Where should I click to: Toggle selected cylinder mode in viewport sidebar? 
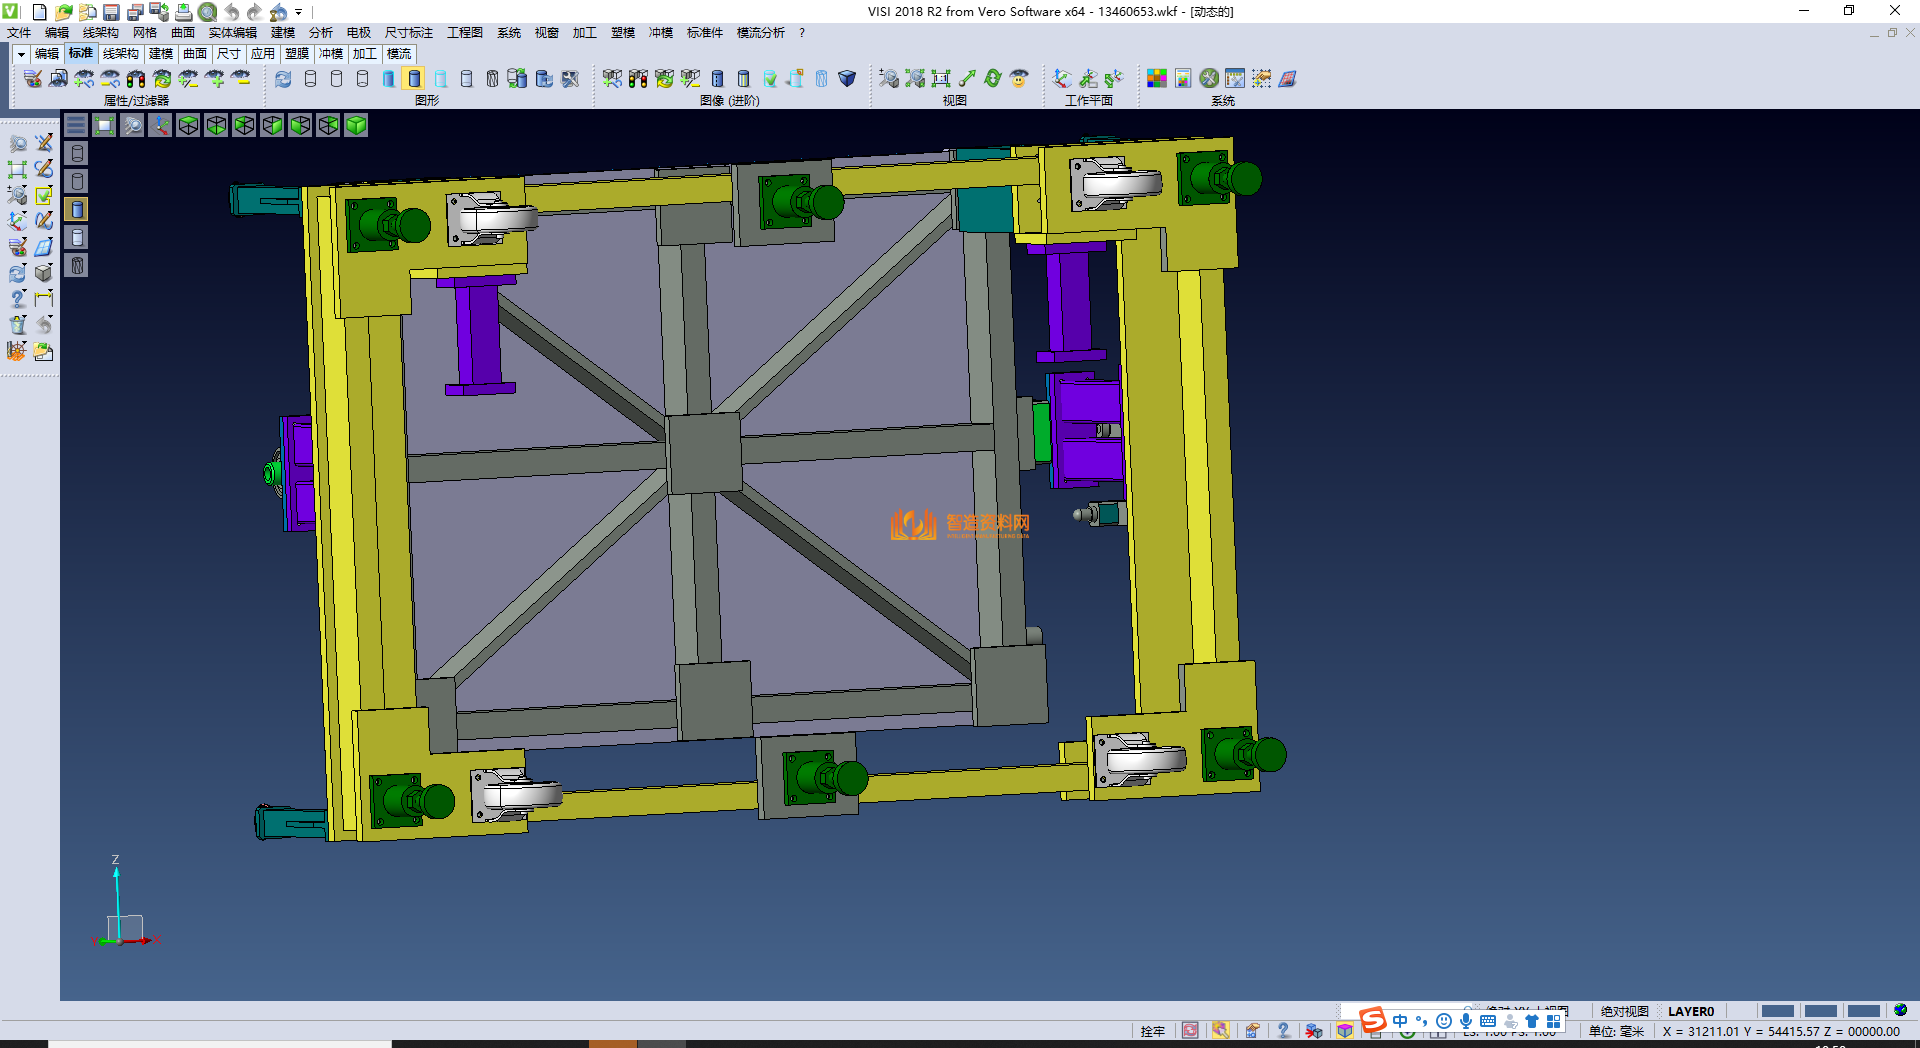[77, 209]
